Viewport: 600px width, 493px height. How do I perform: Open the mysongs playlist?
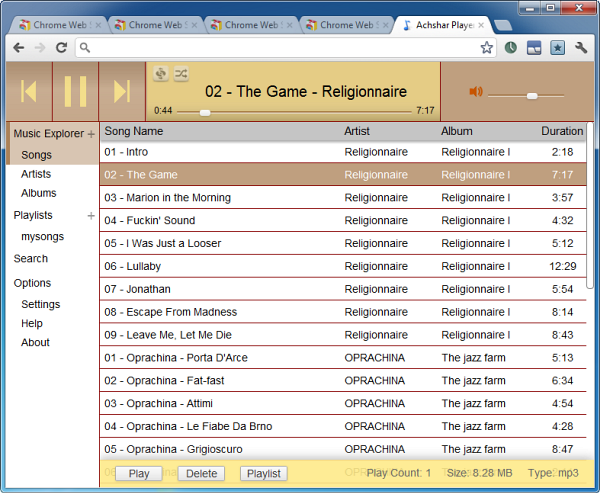point(42,237)
